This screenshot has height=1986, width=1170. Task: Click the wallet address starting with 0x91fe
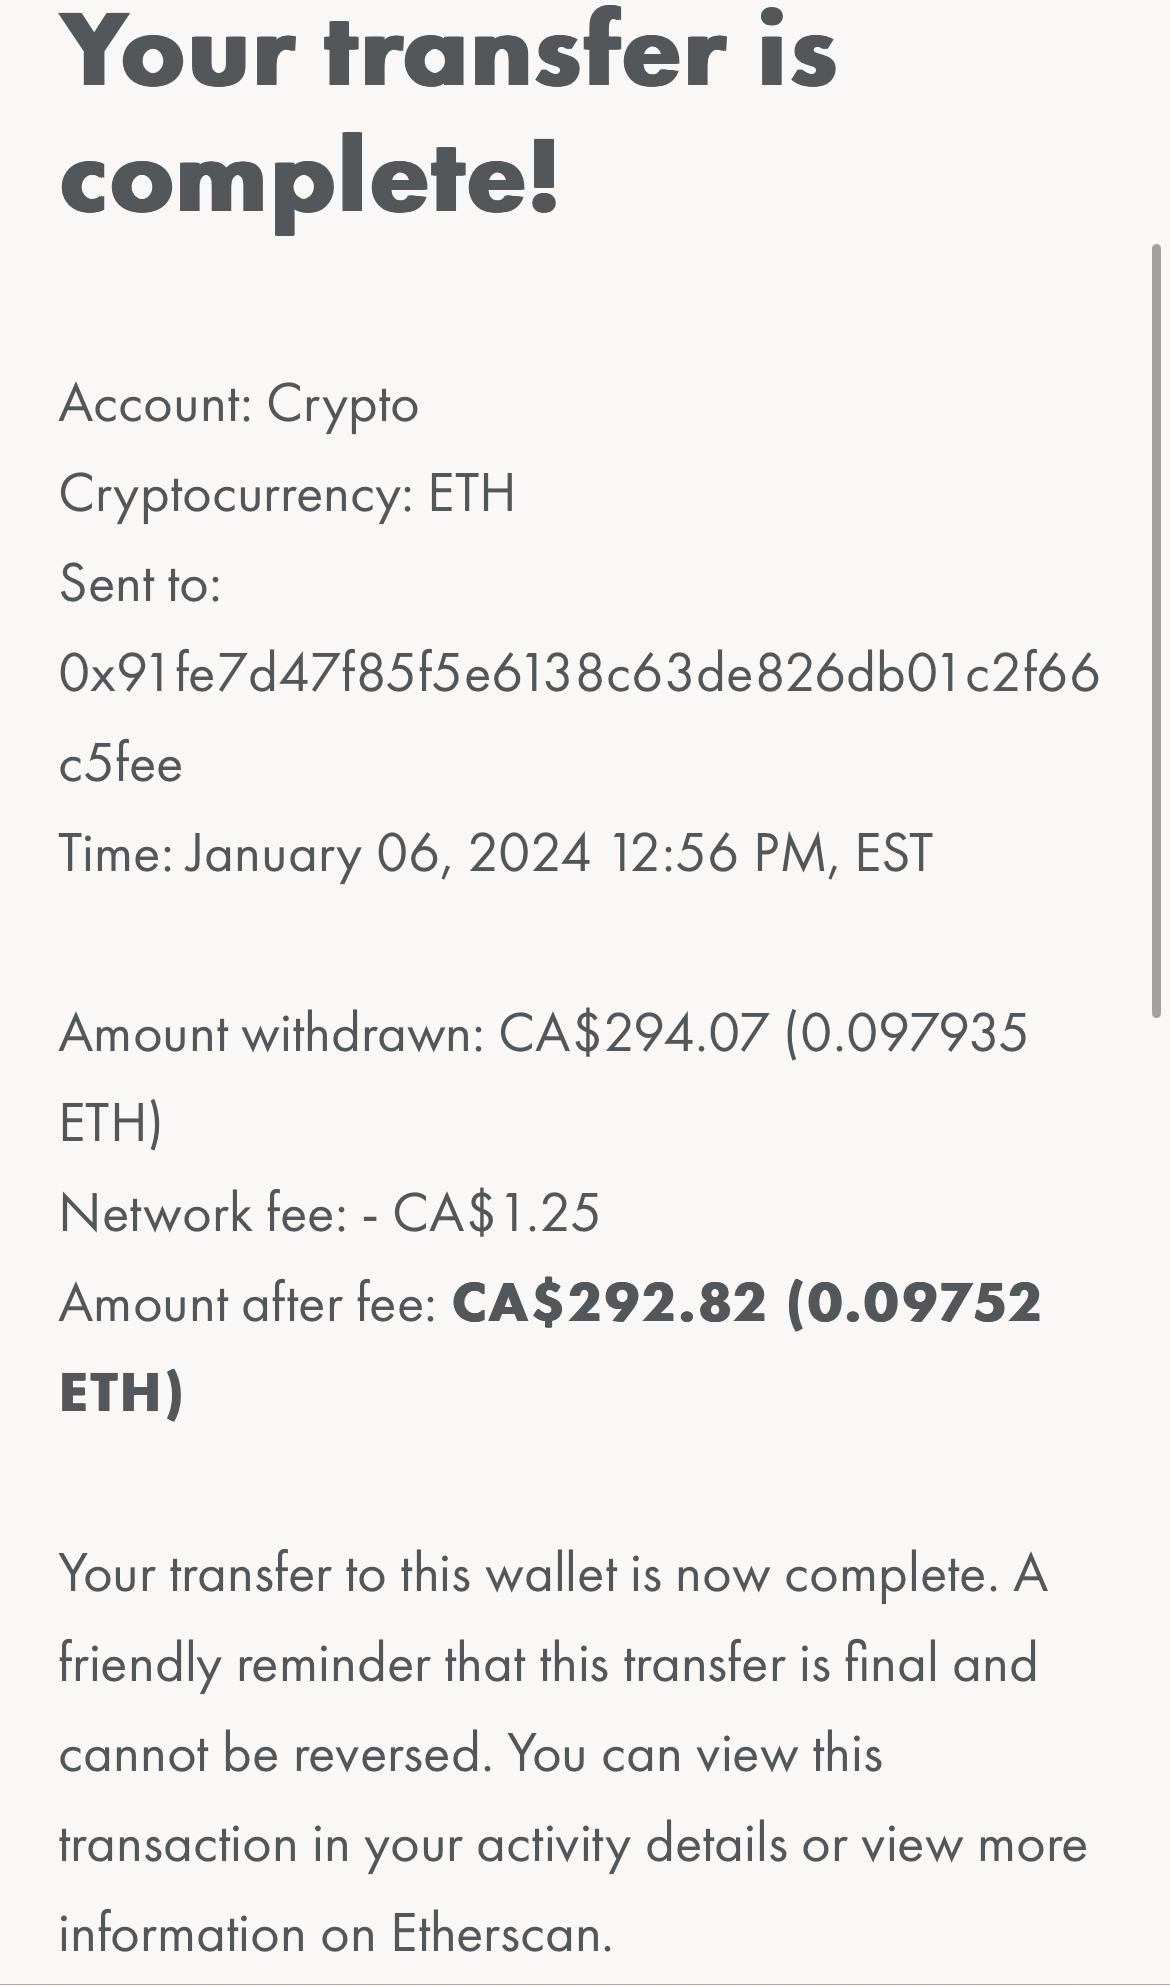[x=579, y=673]
